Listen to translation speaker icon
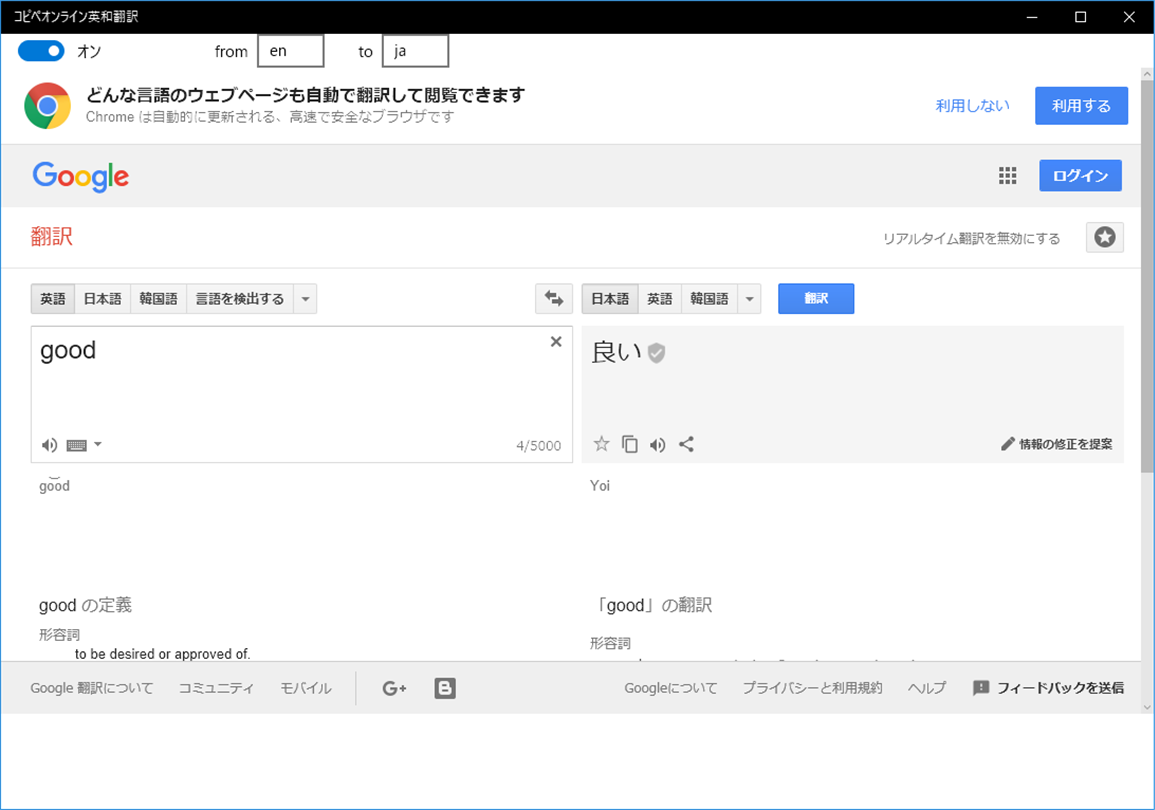This screenshot has width=1155, height=810. [658, 444]
